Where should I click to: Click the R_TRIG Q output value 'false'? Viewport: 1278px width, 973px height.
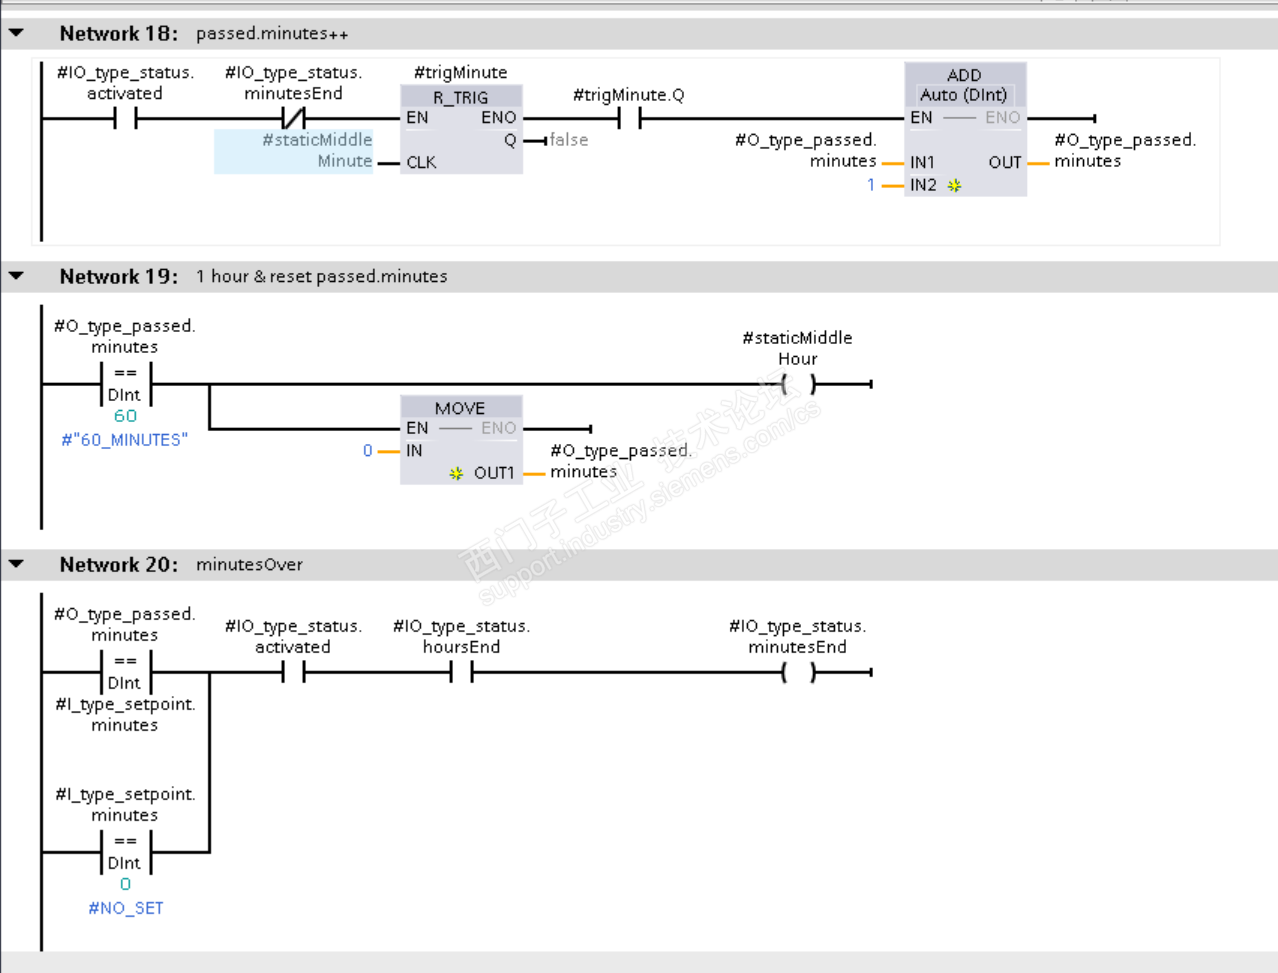pos(569,140)
